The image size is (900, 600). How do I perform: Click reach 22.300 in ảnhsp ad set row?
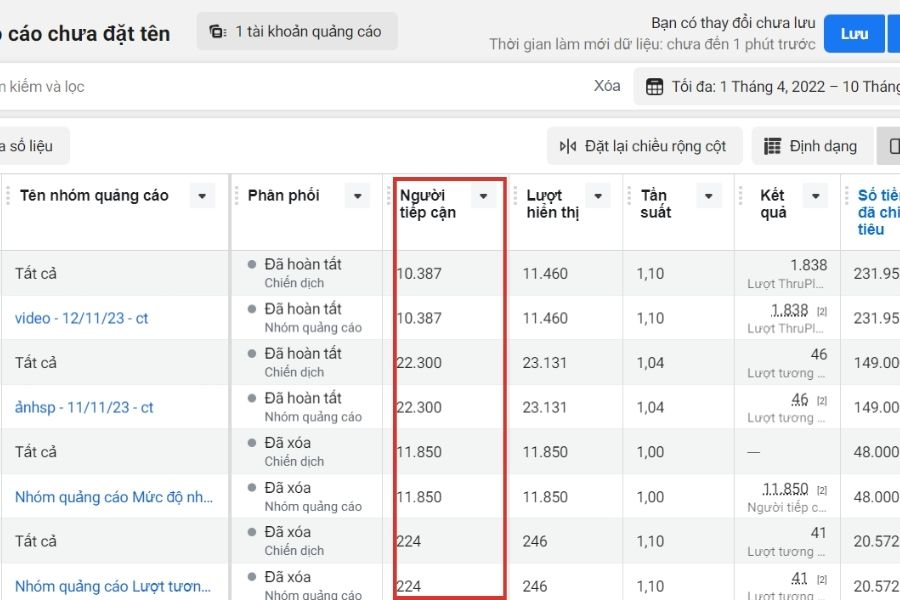420,408
